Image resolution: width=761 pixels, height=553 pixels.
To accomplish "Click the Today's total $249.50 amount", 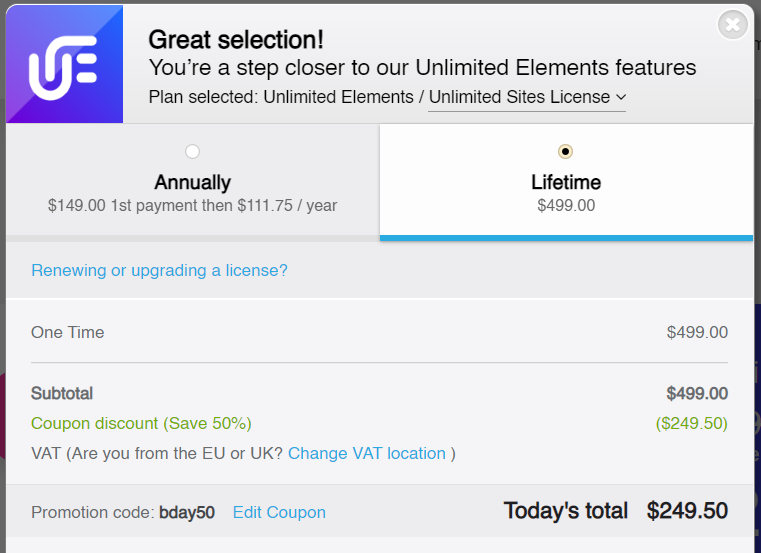I will [x=687, y=511].
